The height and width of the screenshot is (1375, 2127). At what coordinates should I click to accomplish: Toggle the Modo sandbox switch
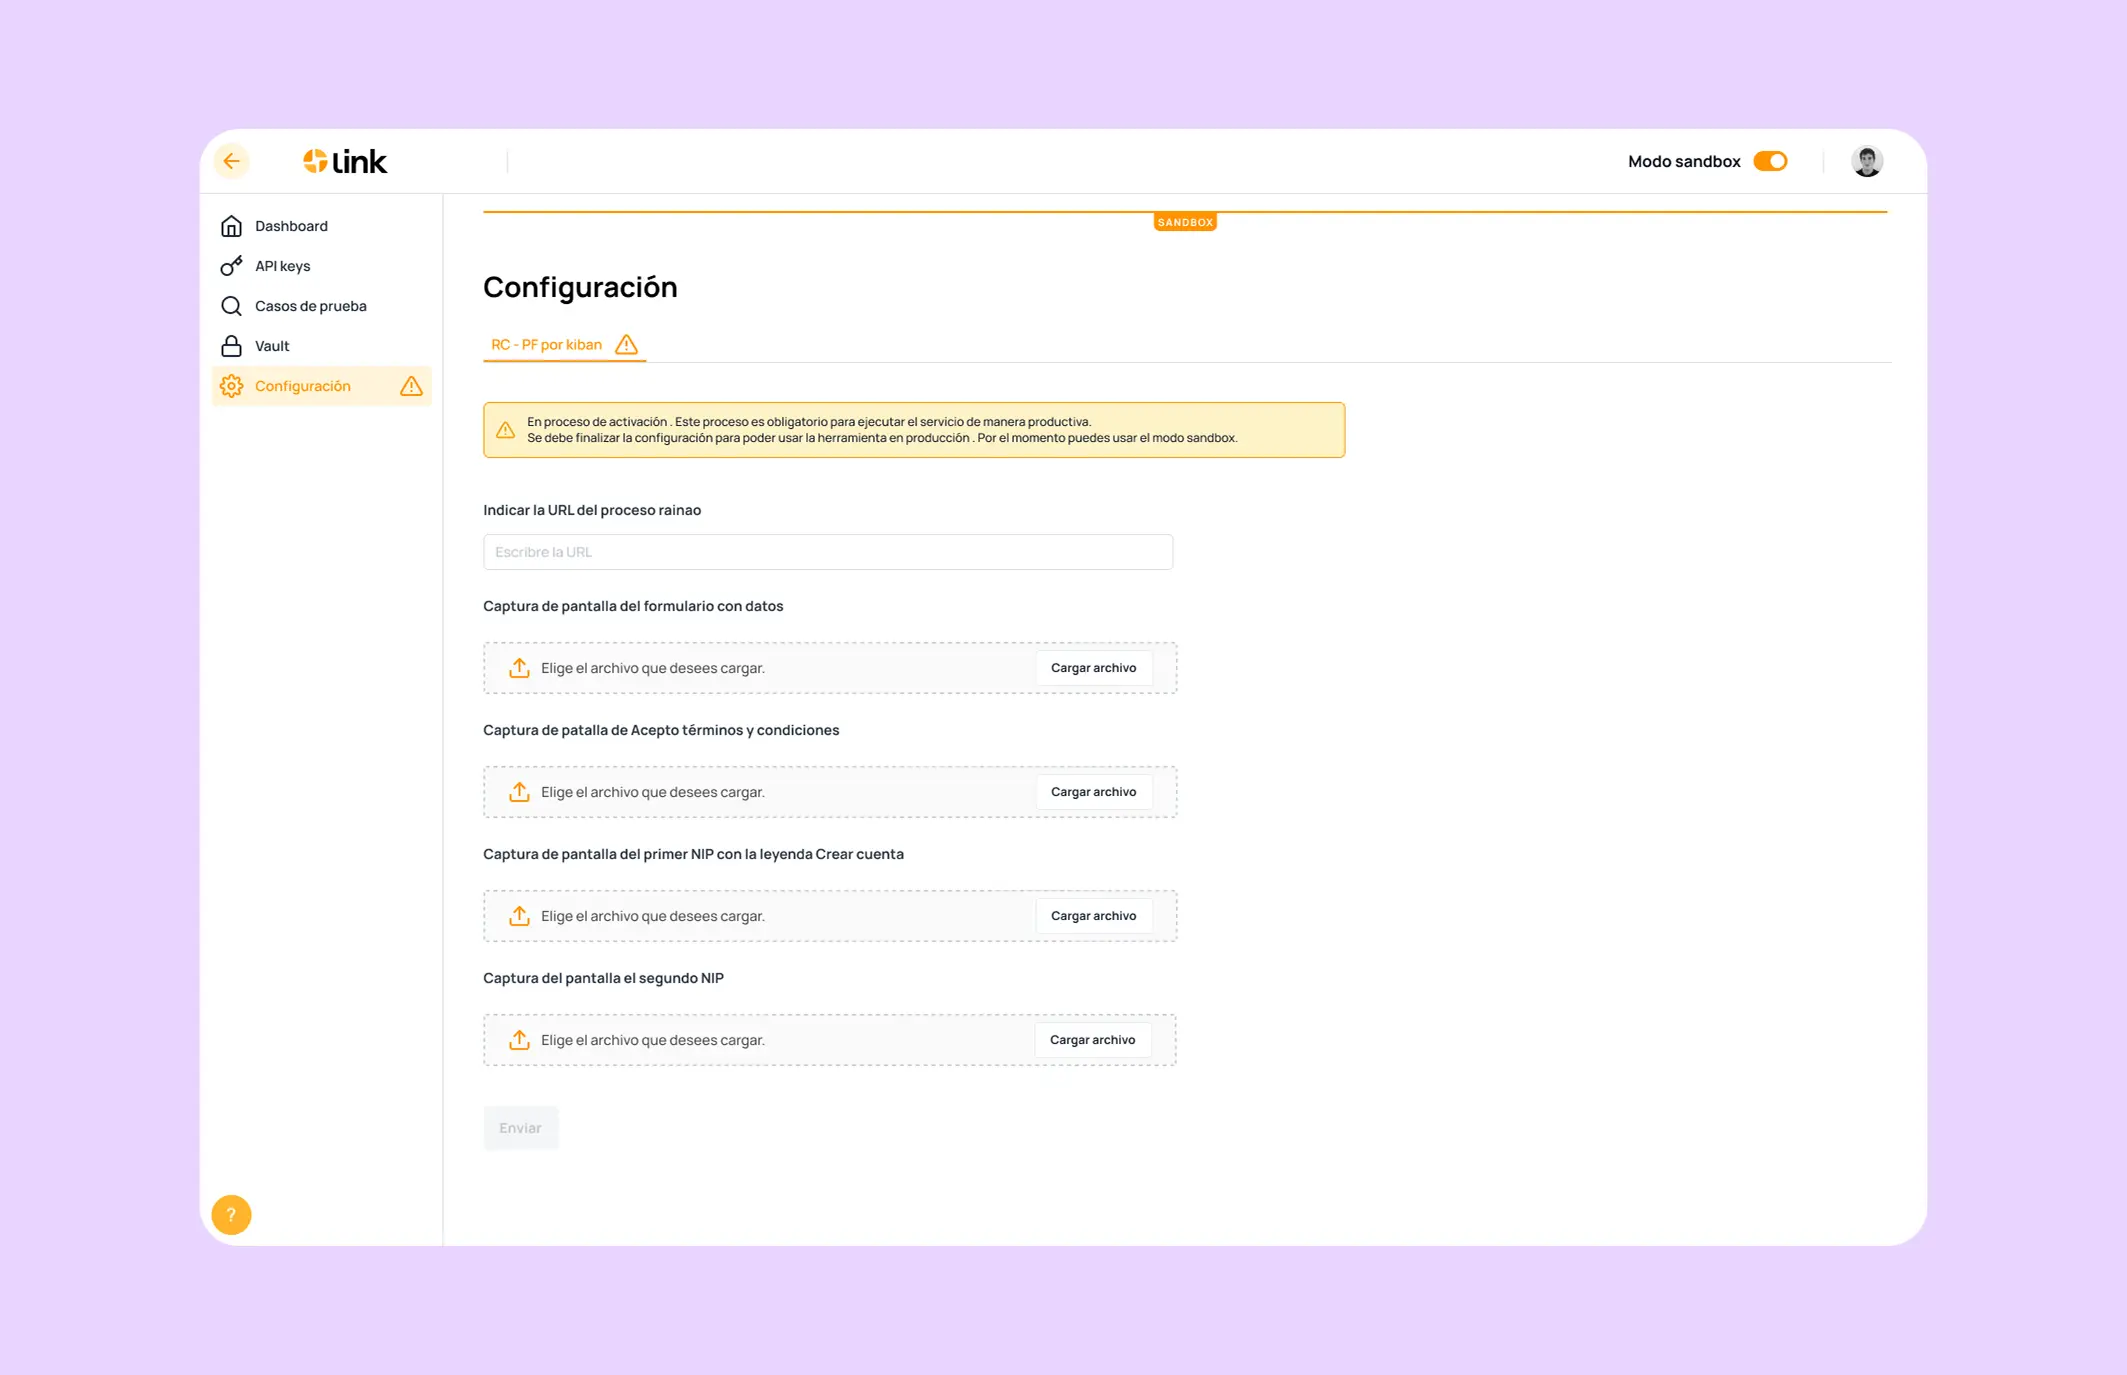(1770, 161)
